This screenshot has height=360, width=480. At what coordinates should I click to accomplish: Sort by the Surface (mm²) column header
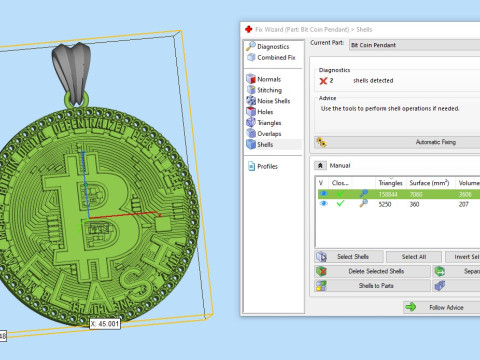pyautogui.click(x=429, y=183)
